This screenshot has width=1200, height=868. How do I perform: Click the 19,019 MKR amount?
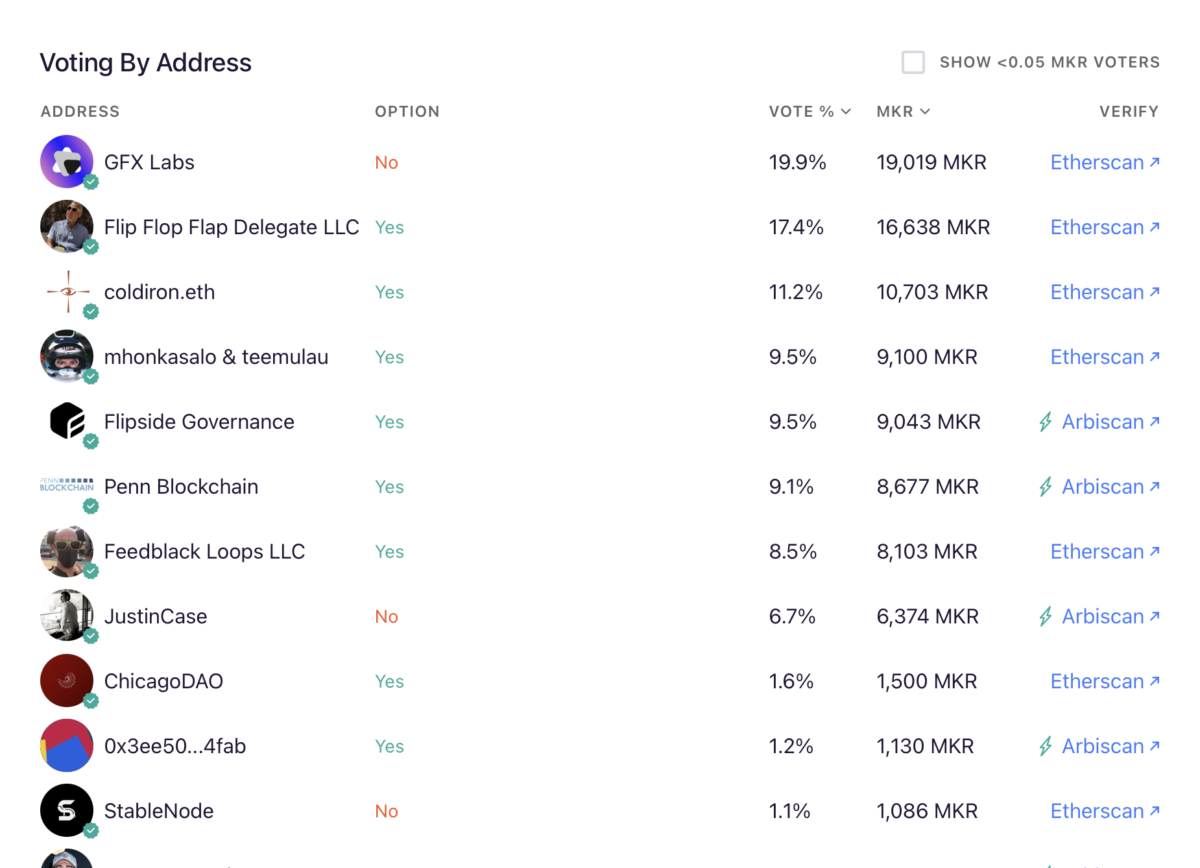931,162
